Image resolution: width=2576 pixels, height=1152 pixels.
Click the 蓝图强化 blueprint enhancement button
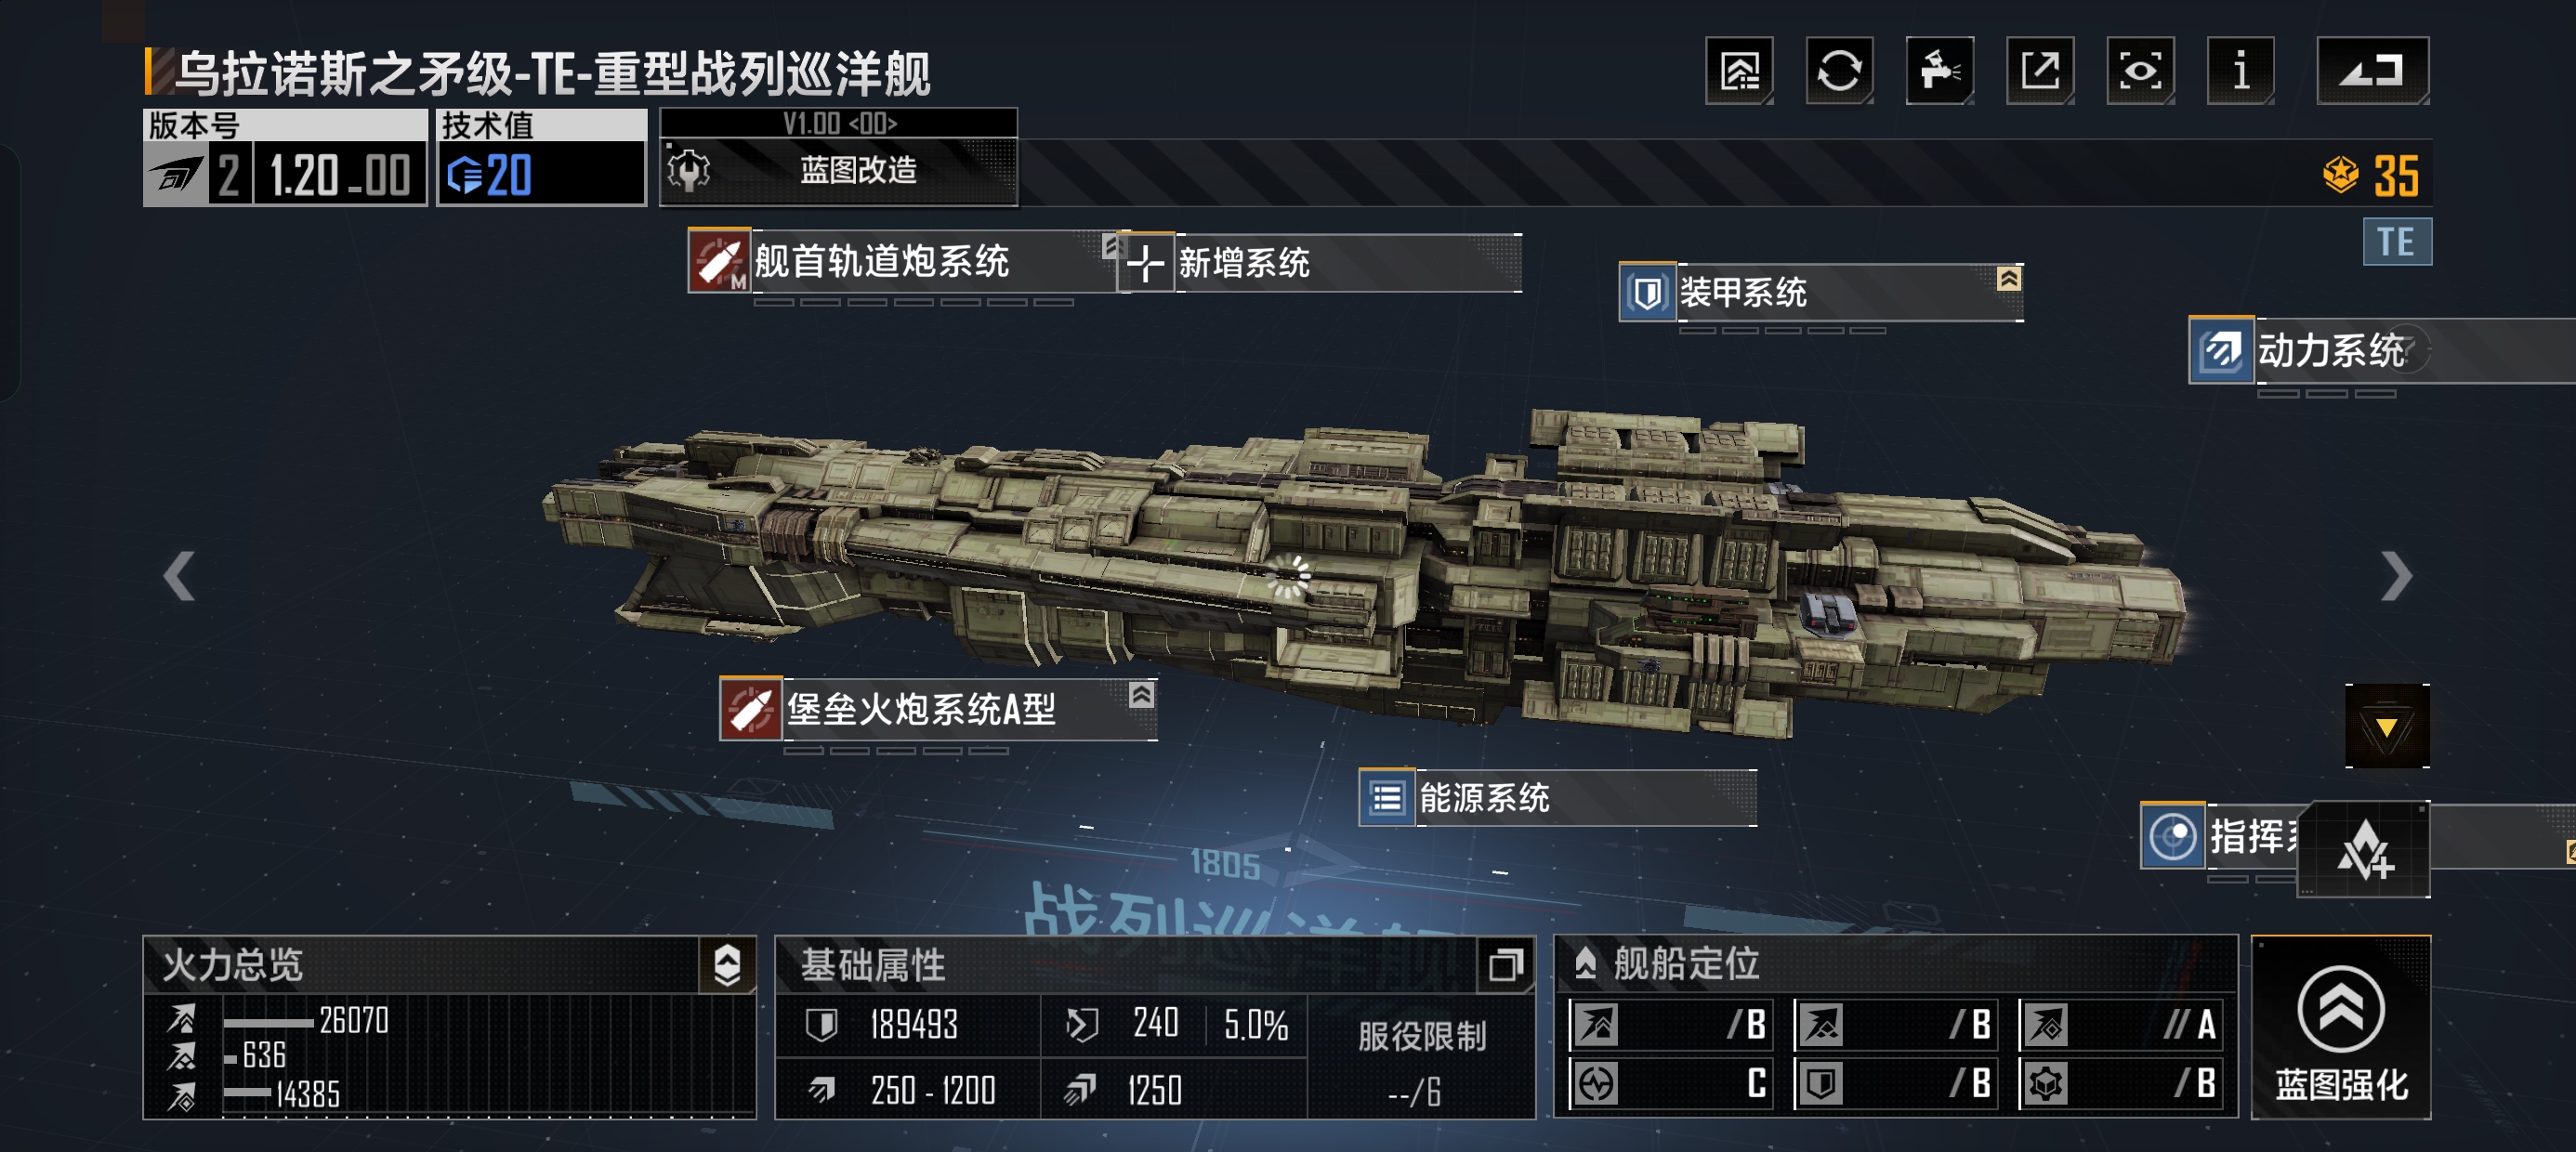coord(2340,1028)
